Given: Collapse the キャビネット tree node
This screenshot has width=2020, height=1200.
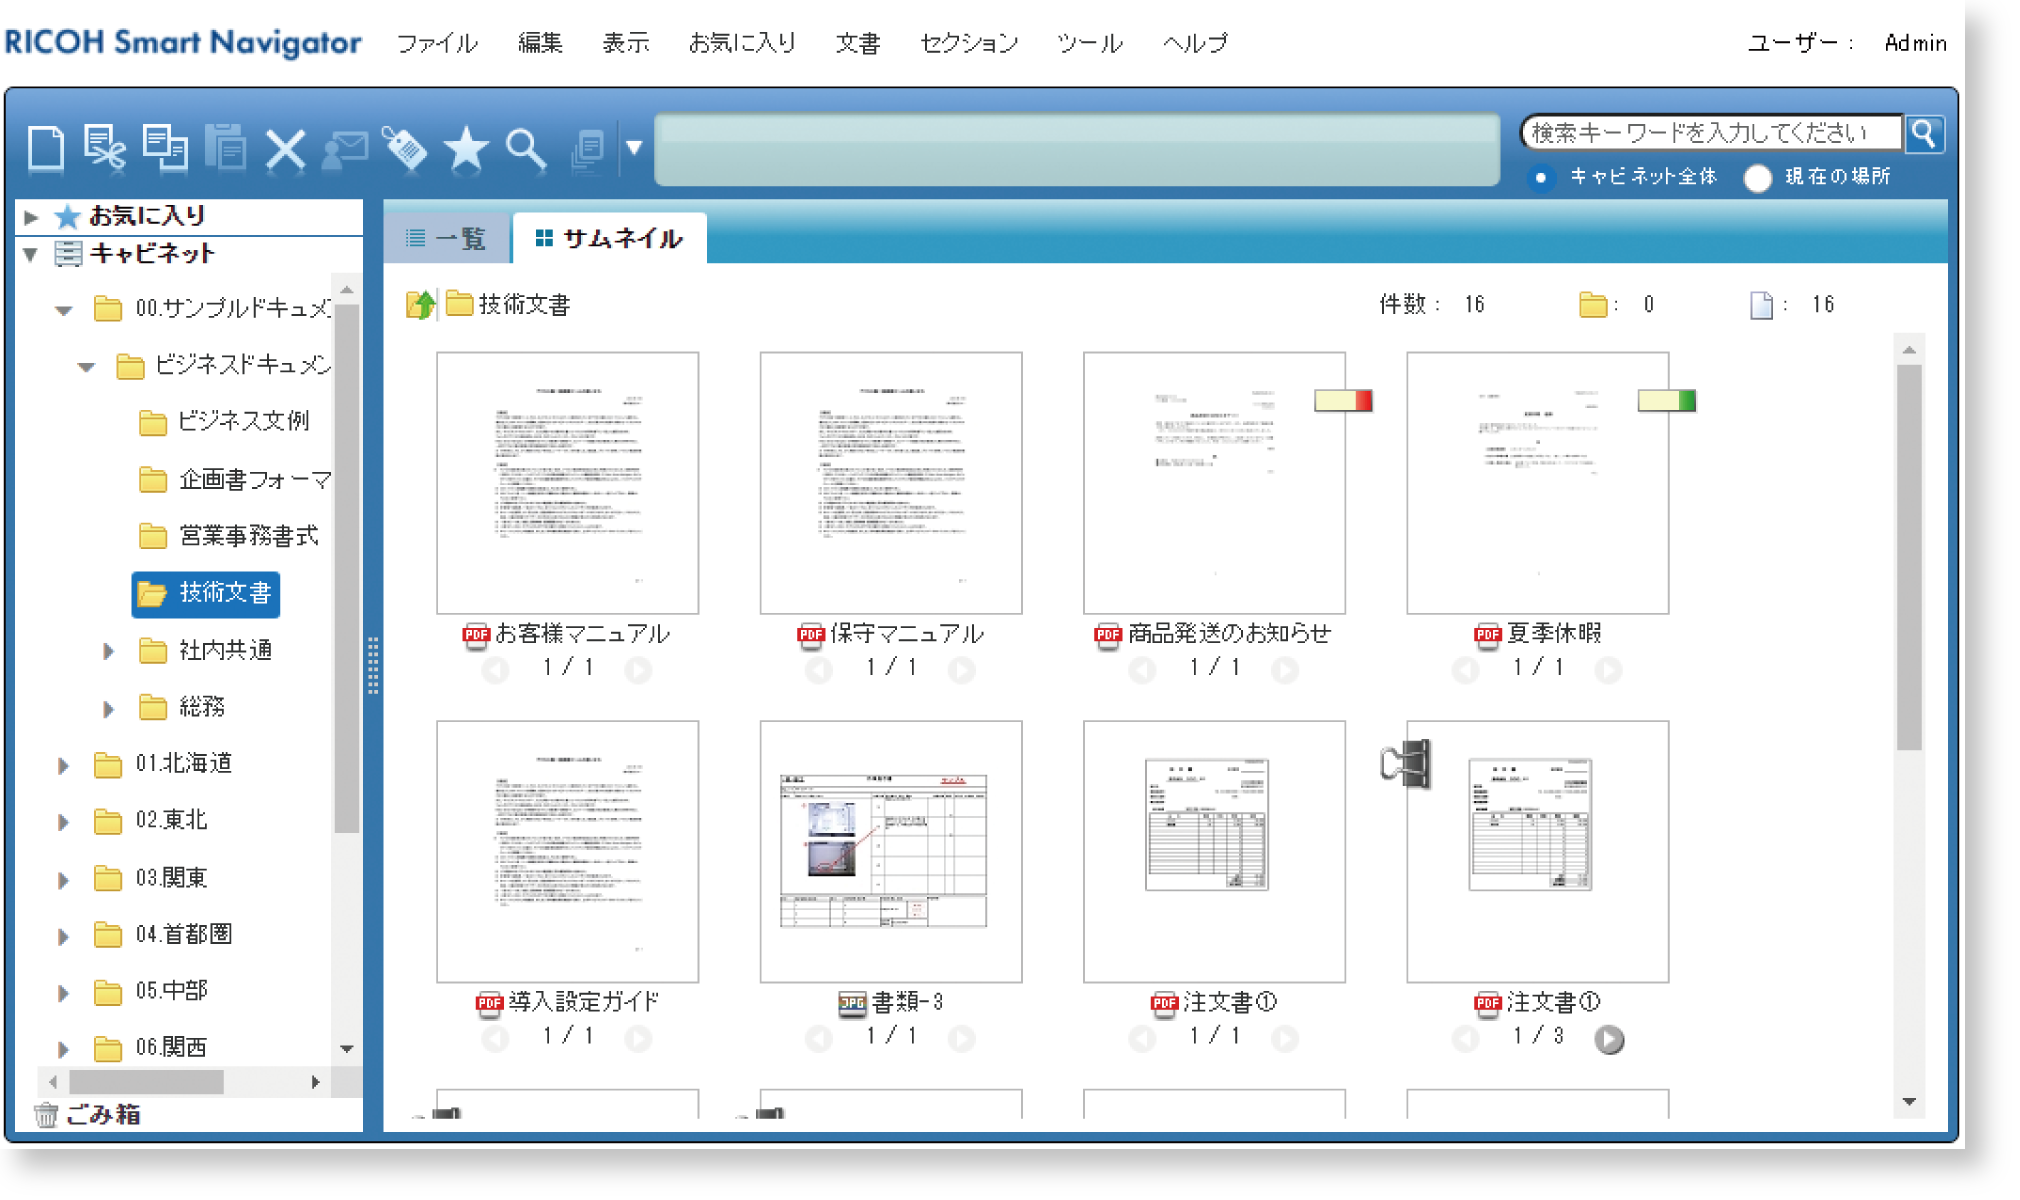Looking at the screenshot, I should click(30, 254).
